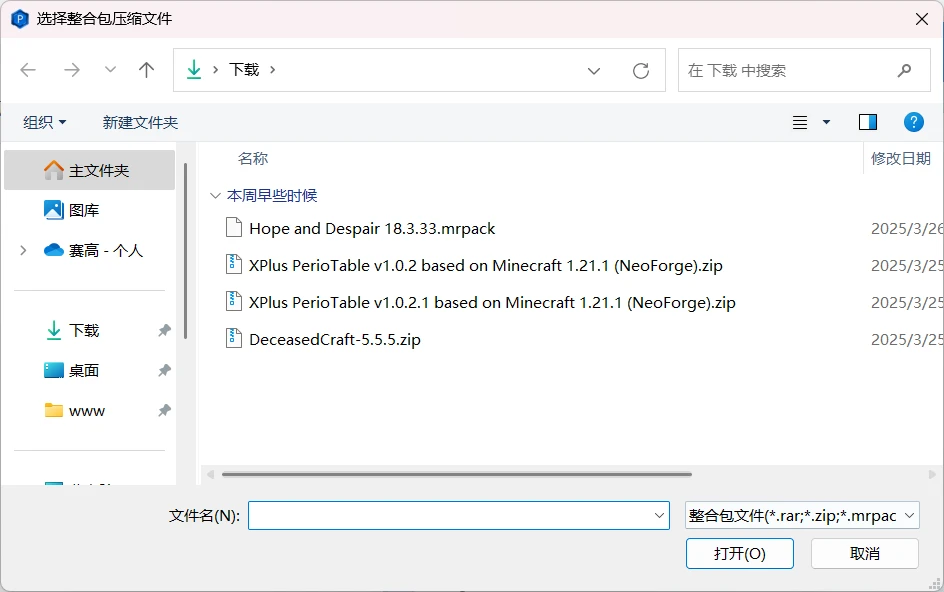Click pin icon next to 下载
Image resolution: width=944 pixels, height=592 pixels.
pyautogui.click(x=164, y=330)
